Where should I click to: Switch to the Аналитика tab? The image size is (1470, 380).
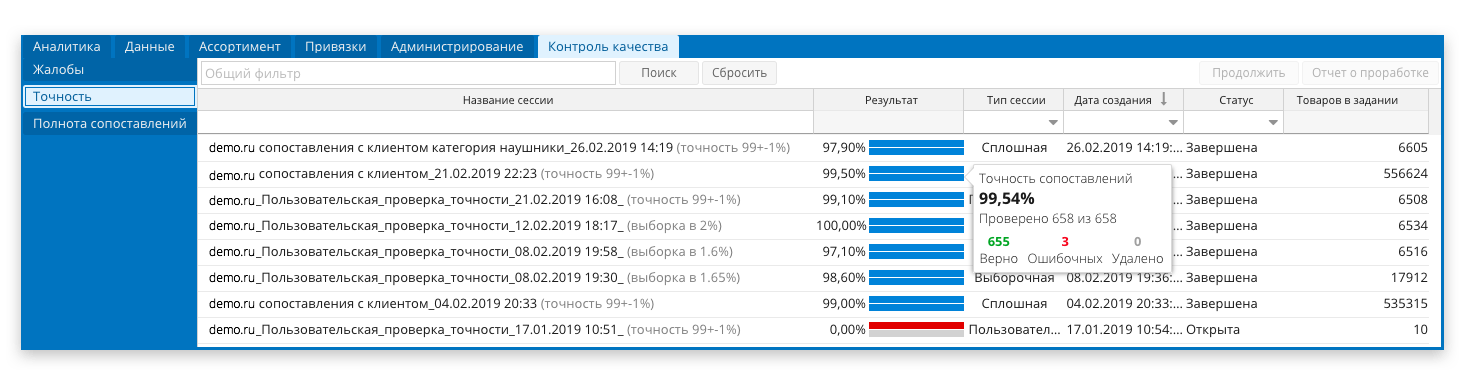67,46
